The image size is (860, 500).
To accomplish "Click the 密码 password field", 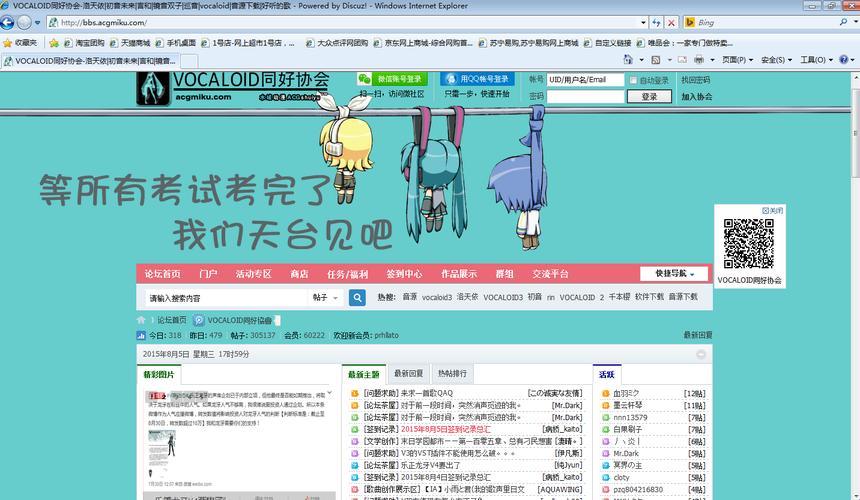I will [585, 96].
